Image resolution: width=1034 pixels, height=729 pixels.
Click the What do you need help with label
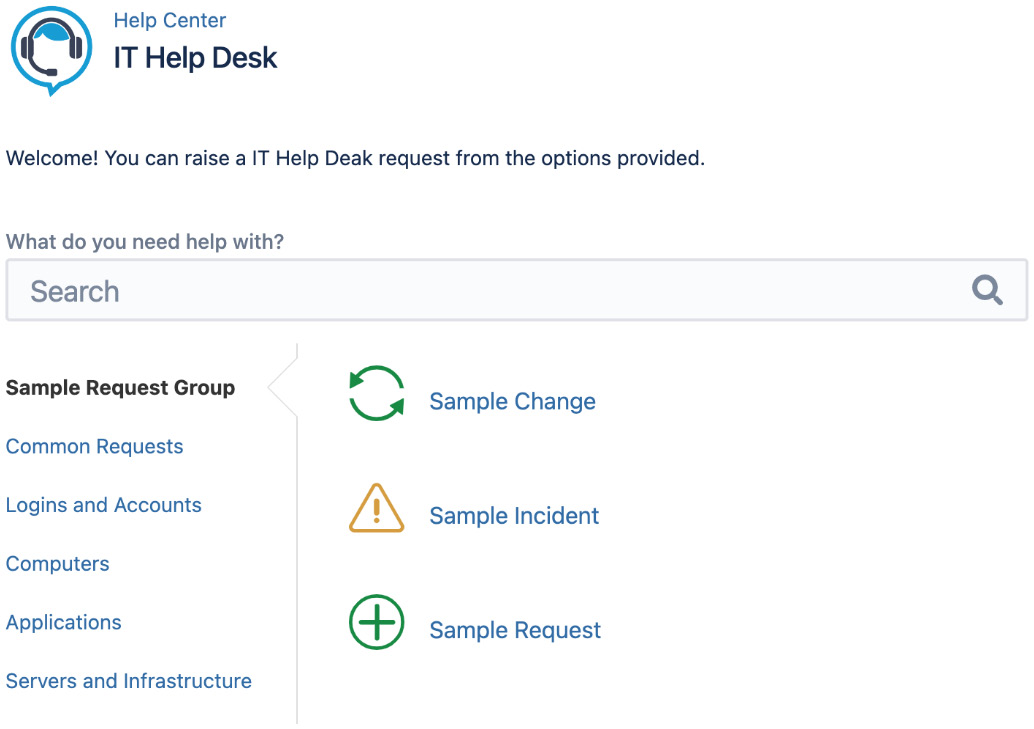pyautogui.click(x=145, y=242)
